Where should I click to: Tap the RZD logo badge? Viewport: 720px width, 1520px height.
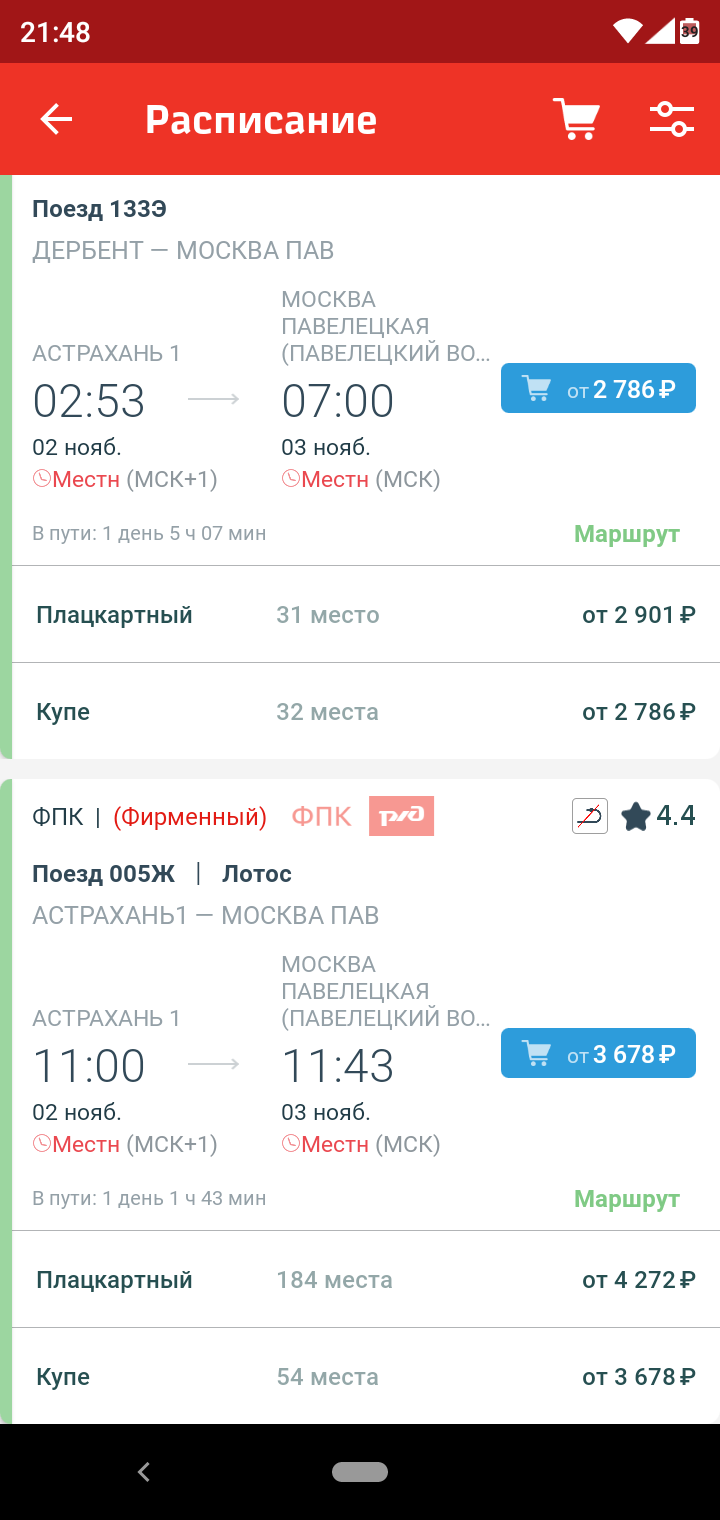click(401, 816)
